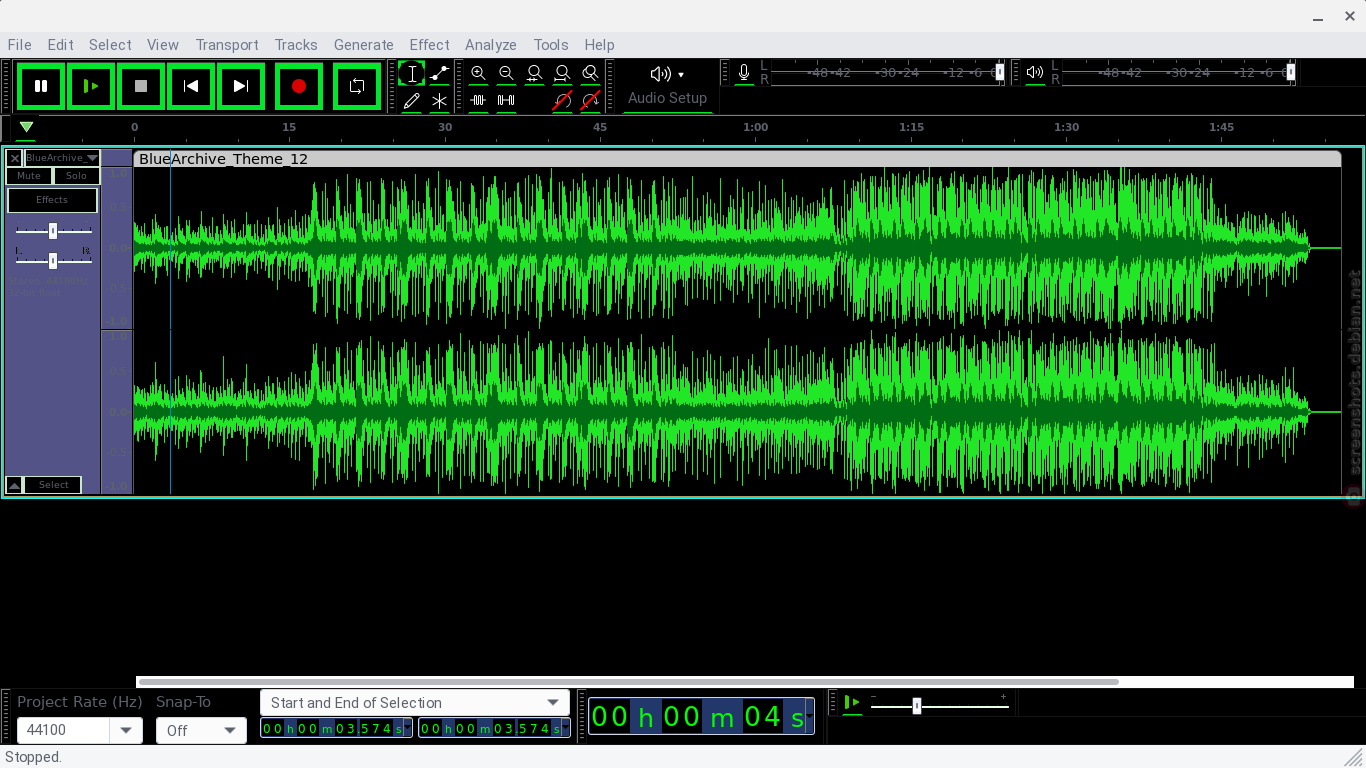
Task: Click the Pause transport button
Action: [x=41, y=87]
